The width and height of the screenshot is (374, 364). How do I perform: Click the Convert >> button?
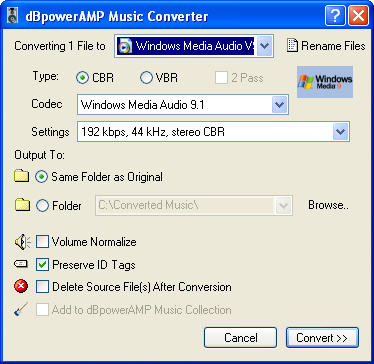point(322,338)
